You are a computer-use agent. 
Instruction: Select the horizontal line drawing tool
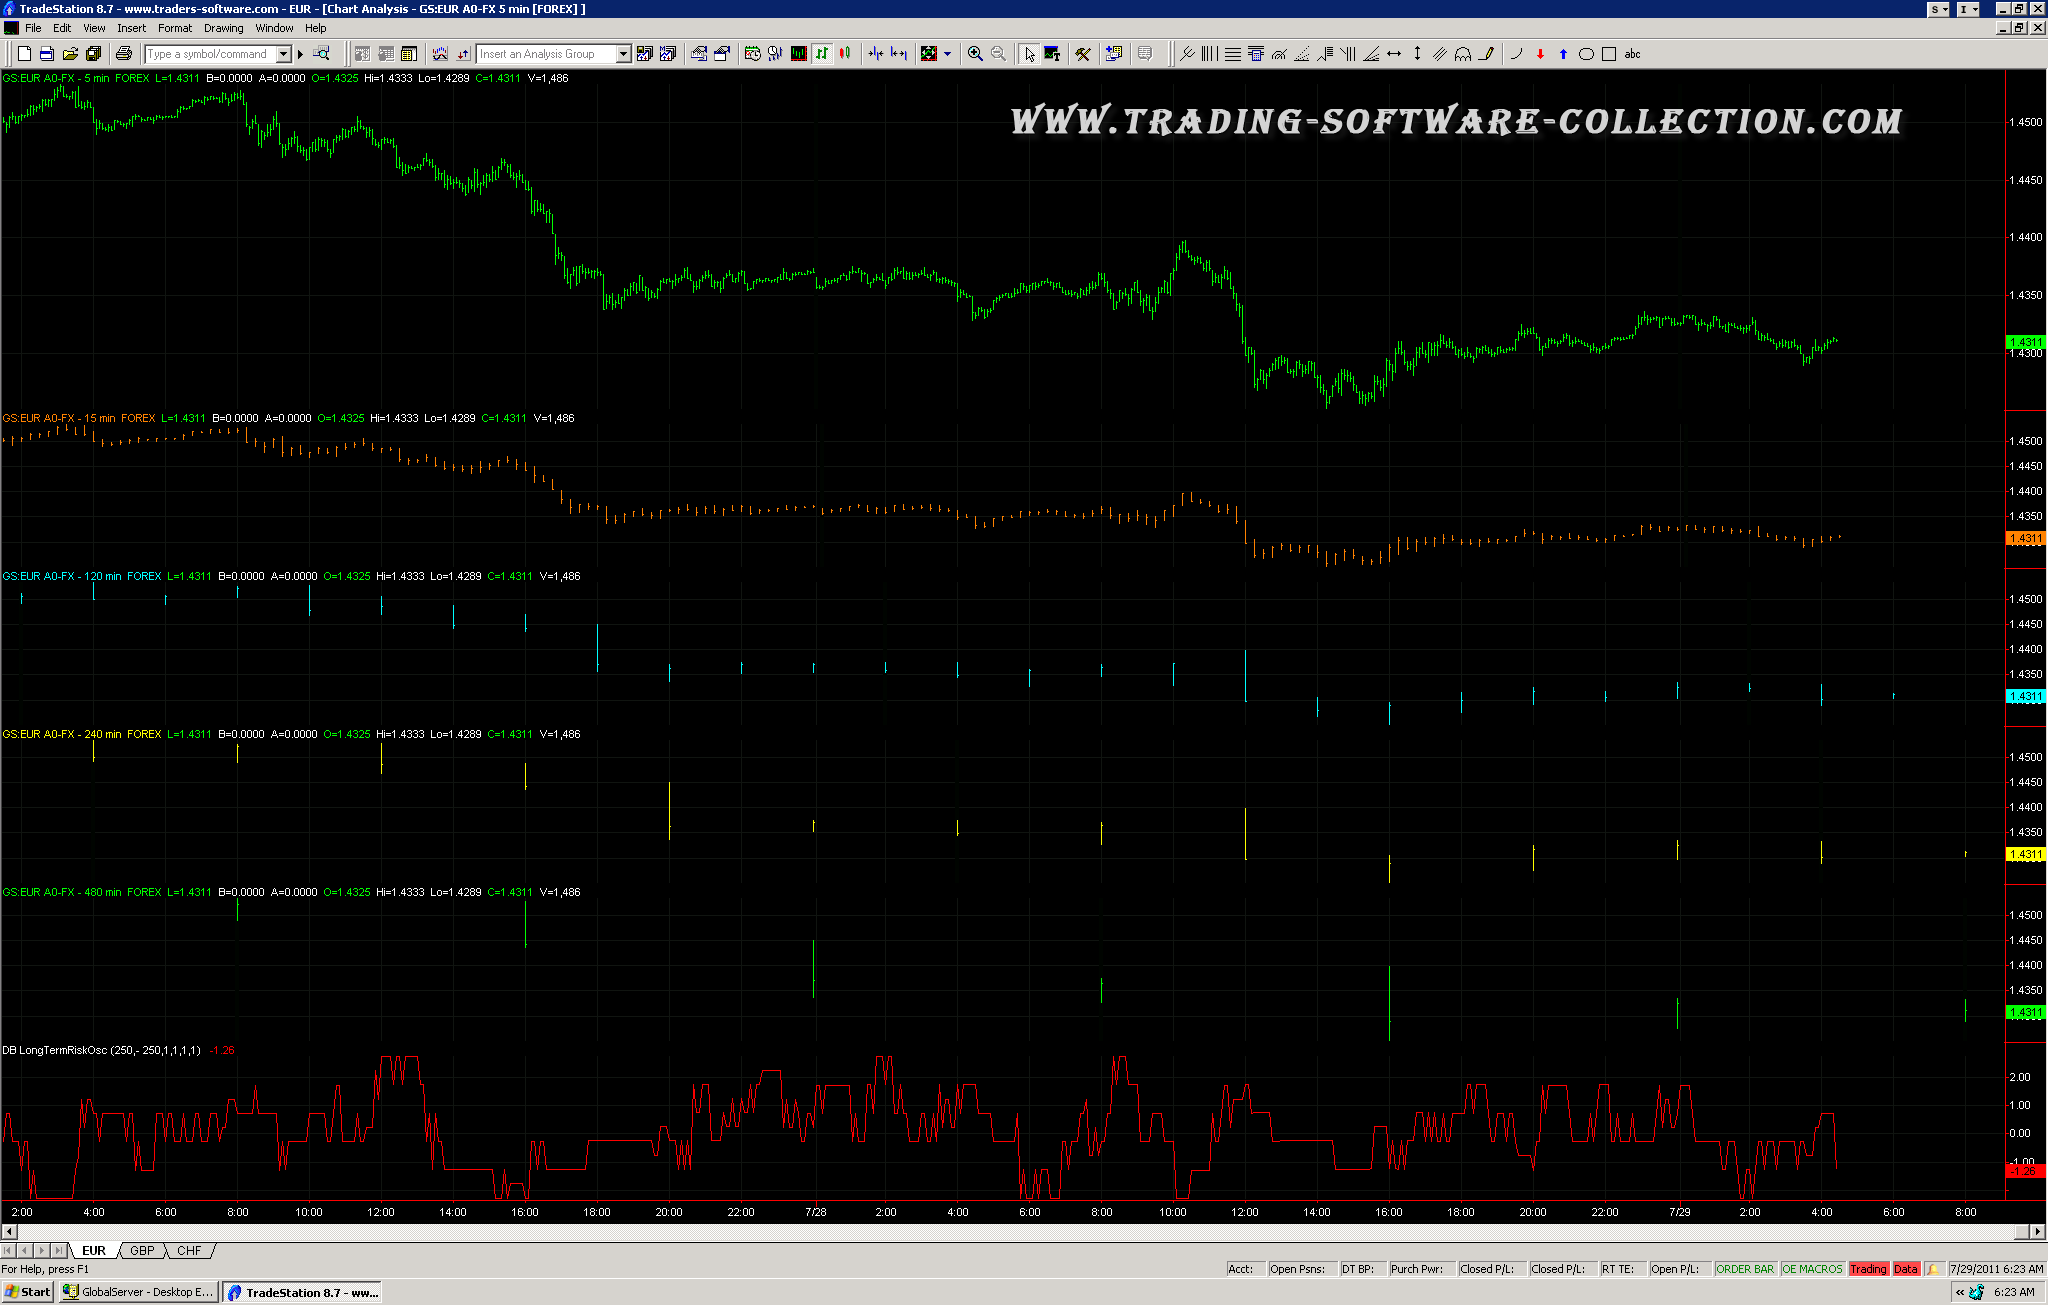[1394, 54]
